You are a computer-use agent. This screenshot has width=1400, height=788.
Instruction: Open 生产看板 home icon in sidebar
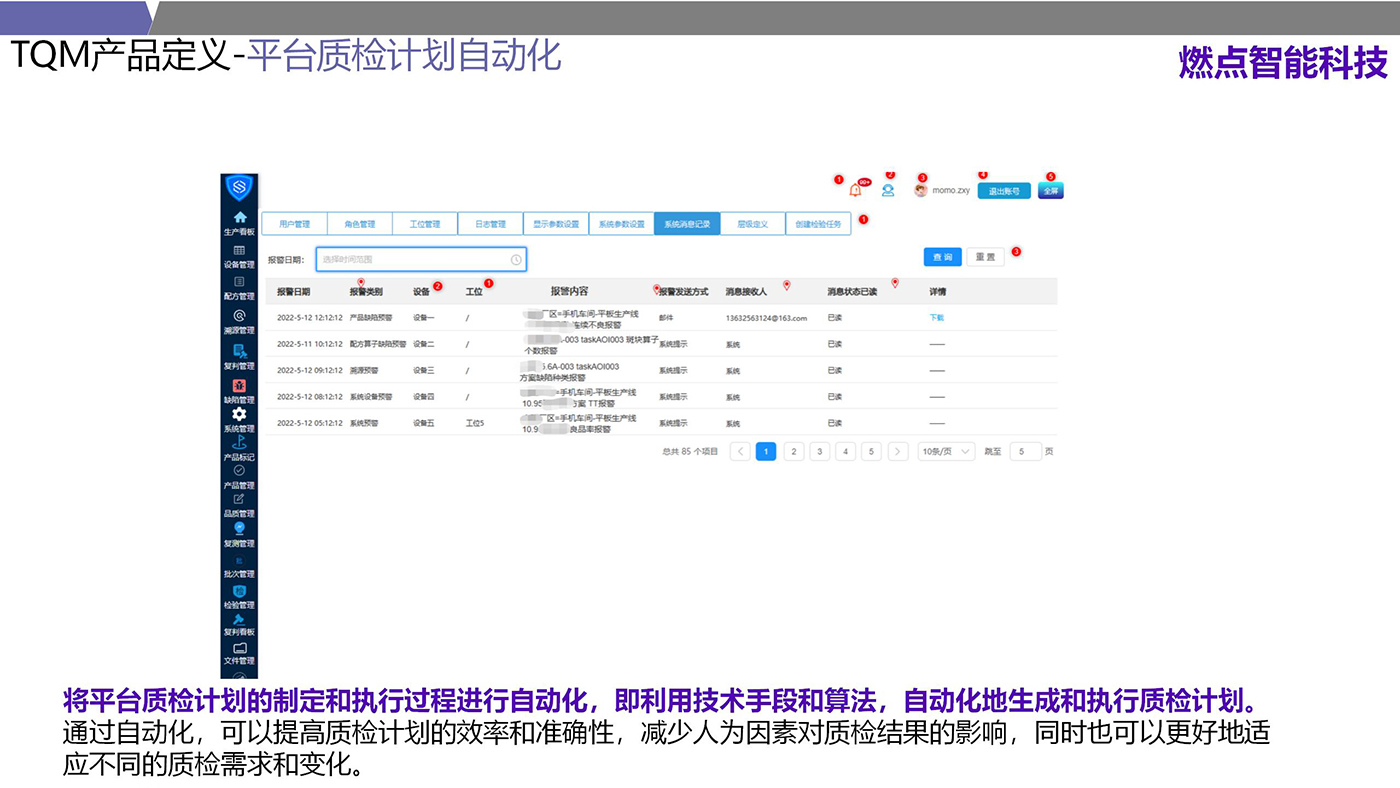(239, 218)
